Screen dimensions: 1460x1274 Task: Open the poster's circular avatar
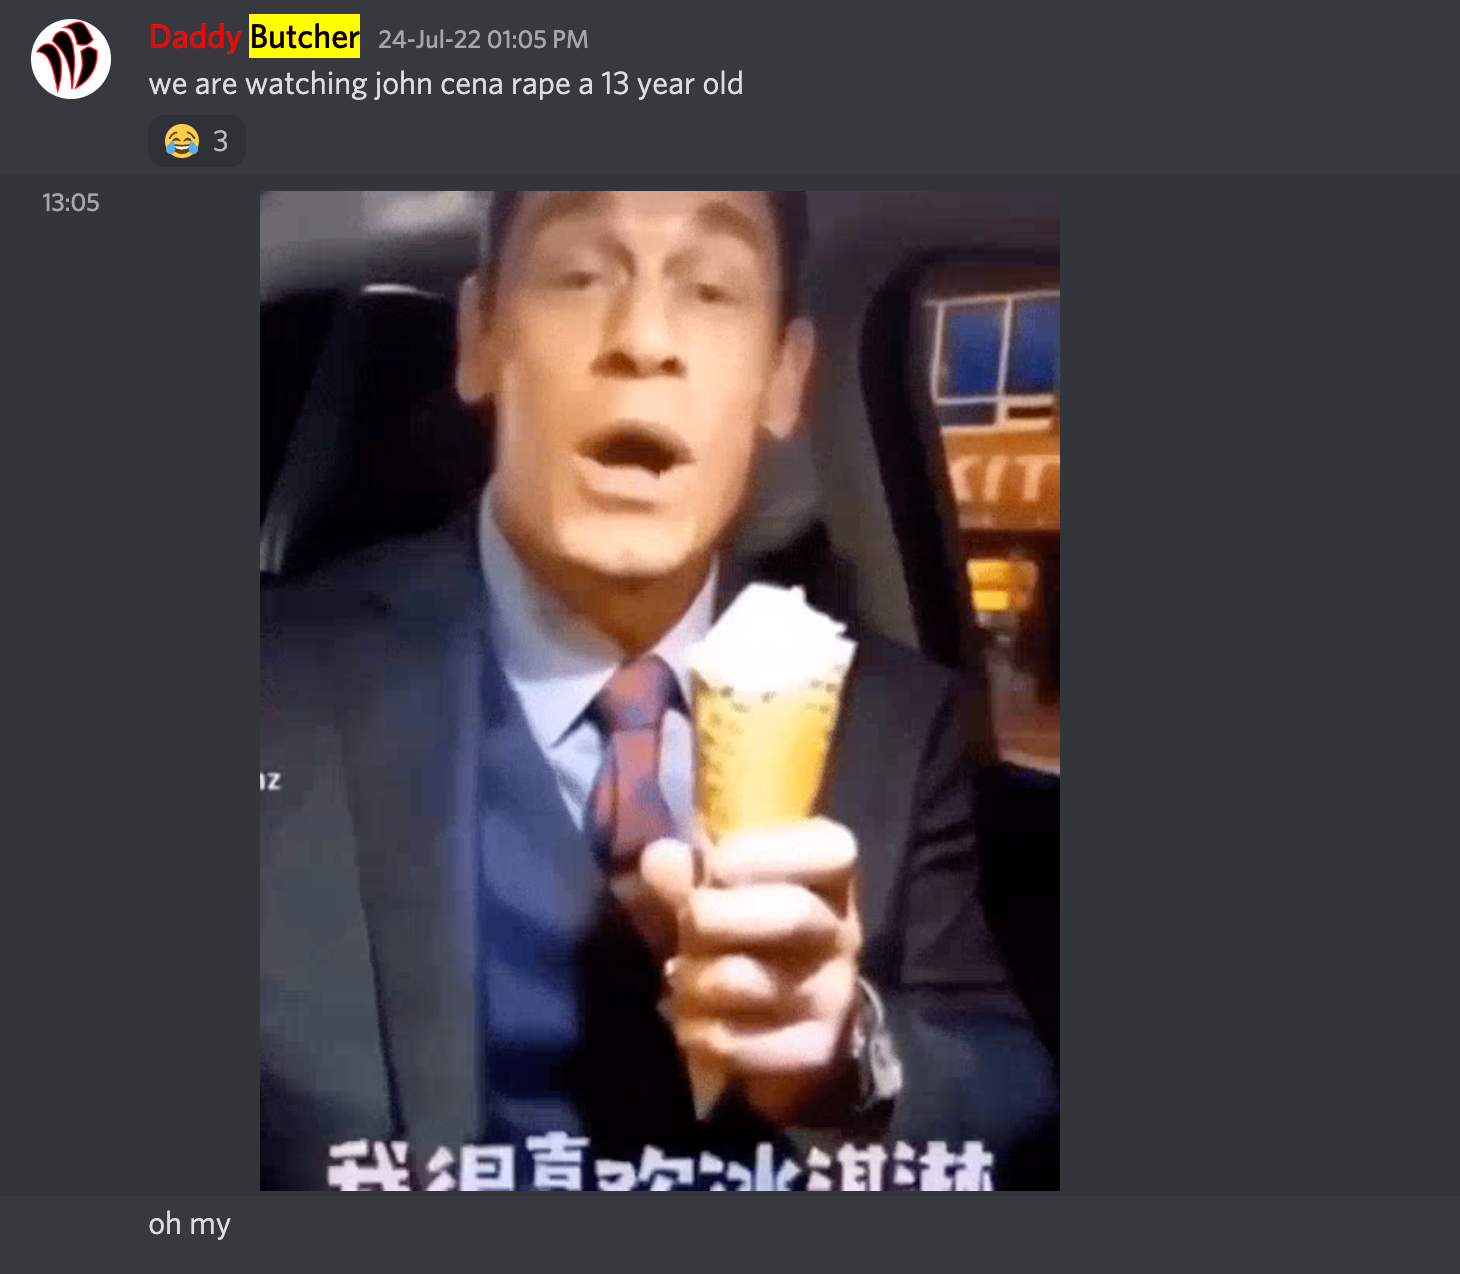(x=71, y=59)
